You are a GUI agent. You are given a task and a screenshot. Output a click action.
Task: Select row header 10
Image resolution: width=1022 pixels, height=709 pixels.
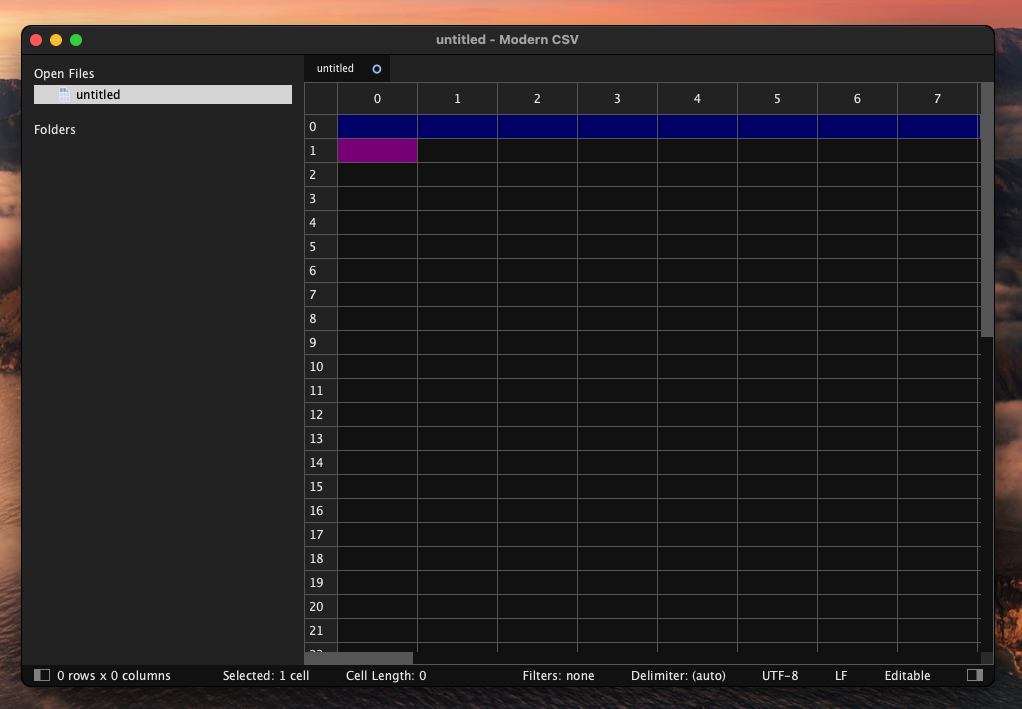pyautogui.click(x=320, y=367)
